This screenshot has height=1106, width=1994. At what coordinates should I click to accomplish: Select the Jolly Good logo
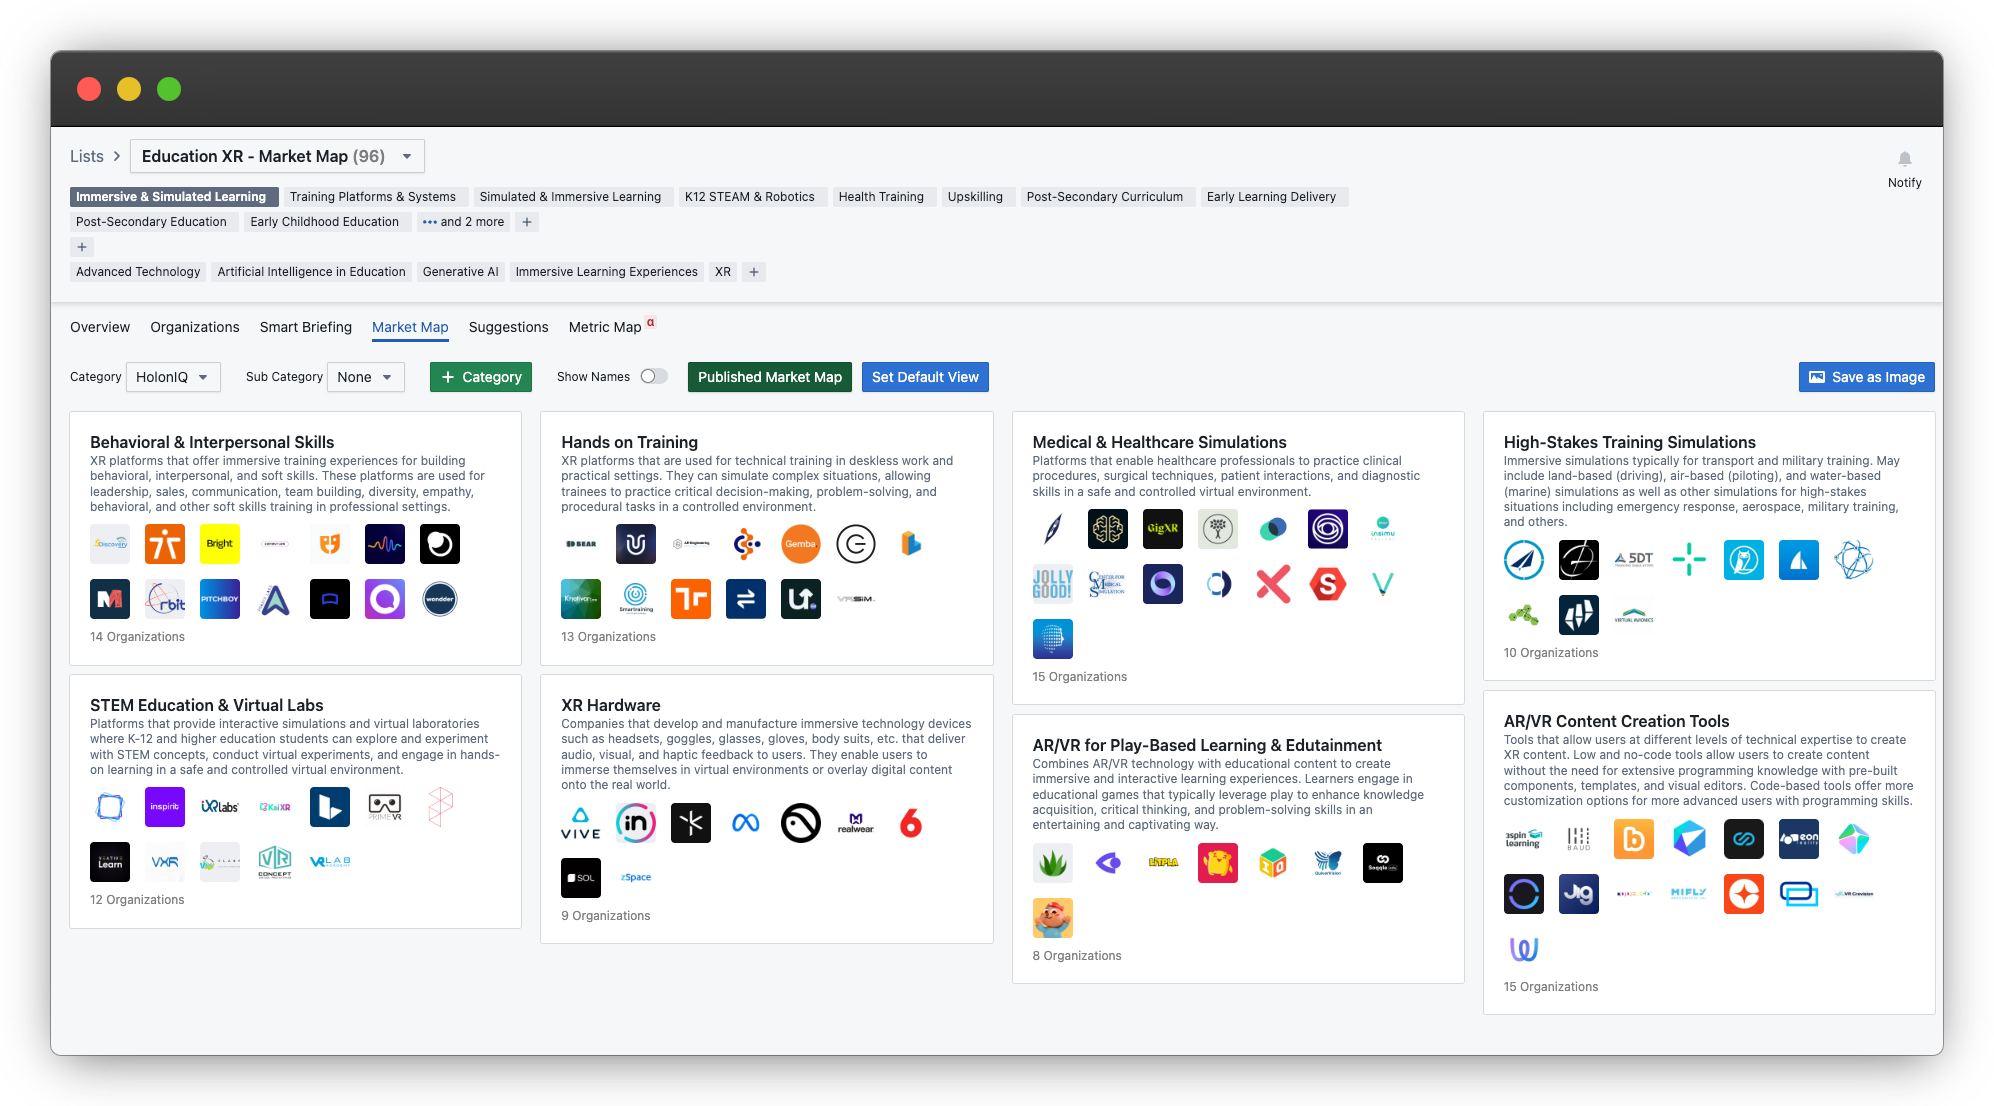coord(1052,584)
